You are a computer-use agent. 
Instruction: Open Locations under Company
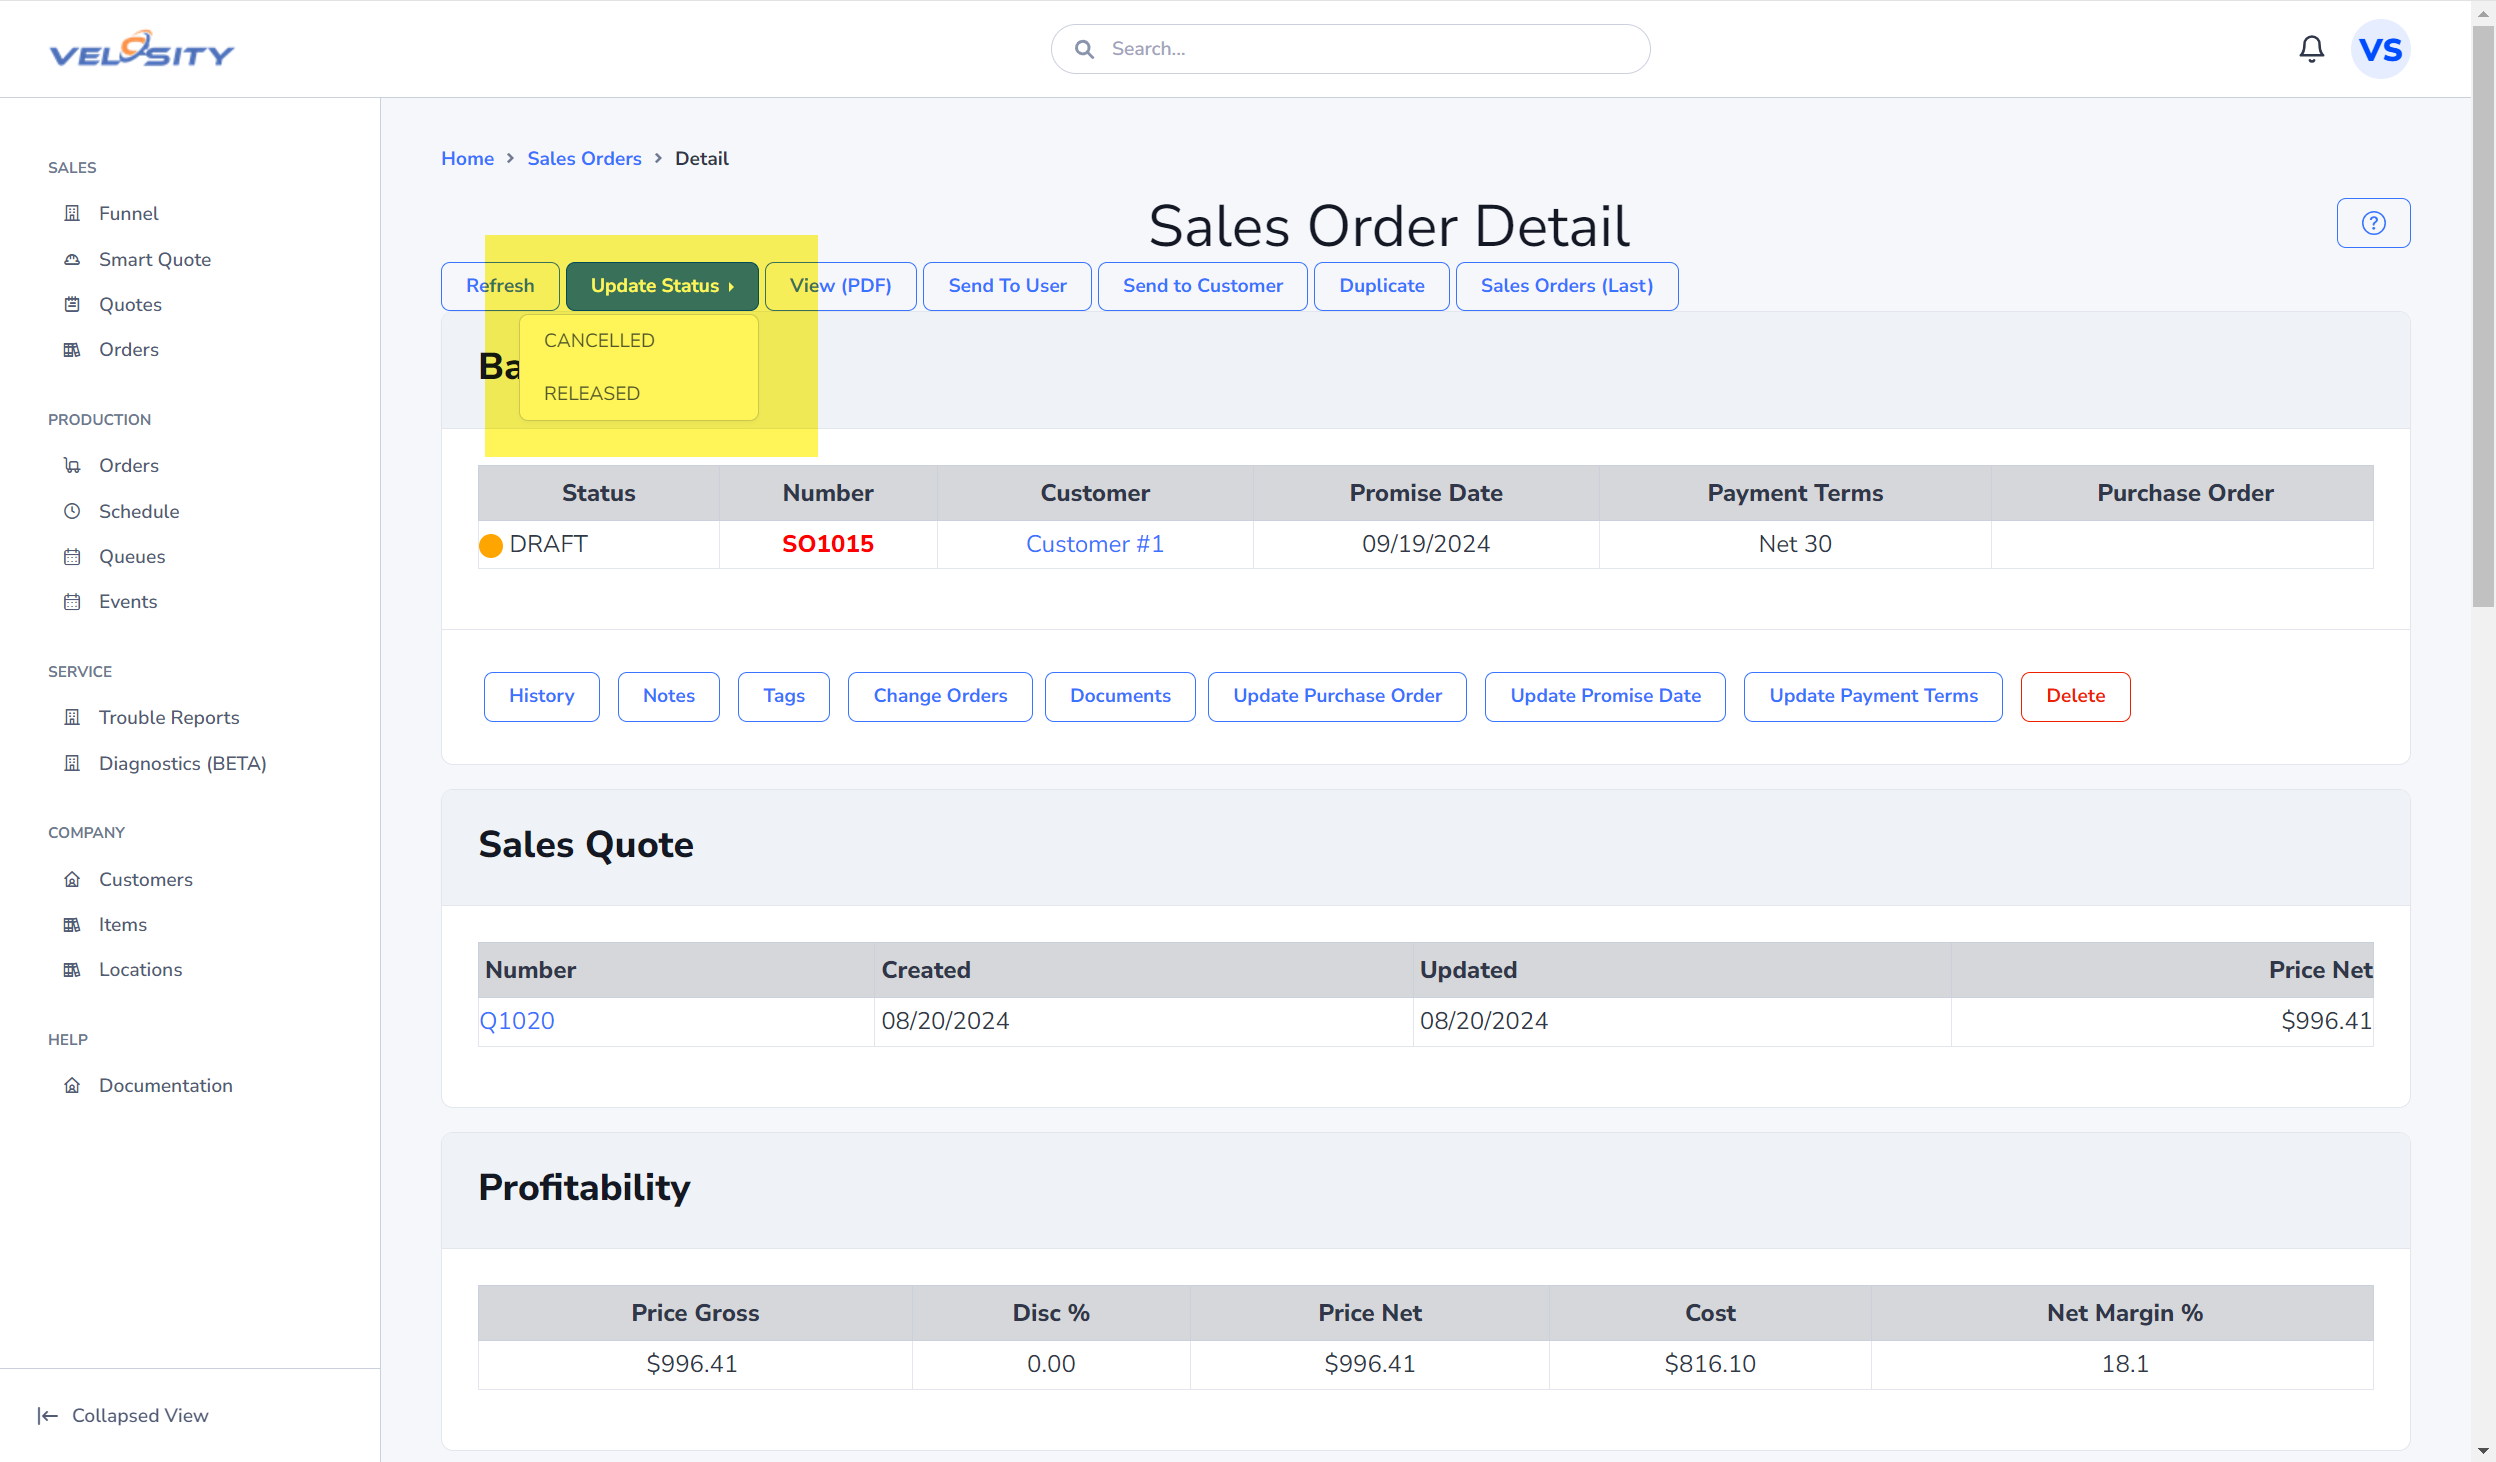click(140, 969)
